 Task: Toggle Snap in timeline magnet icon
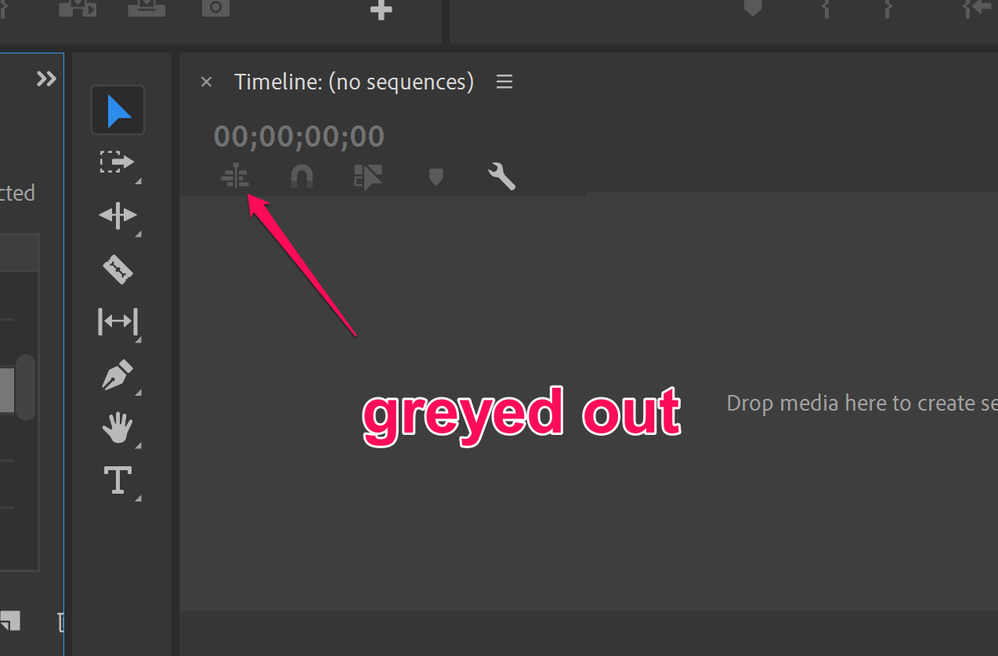click(302, 176)
